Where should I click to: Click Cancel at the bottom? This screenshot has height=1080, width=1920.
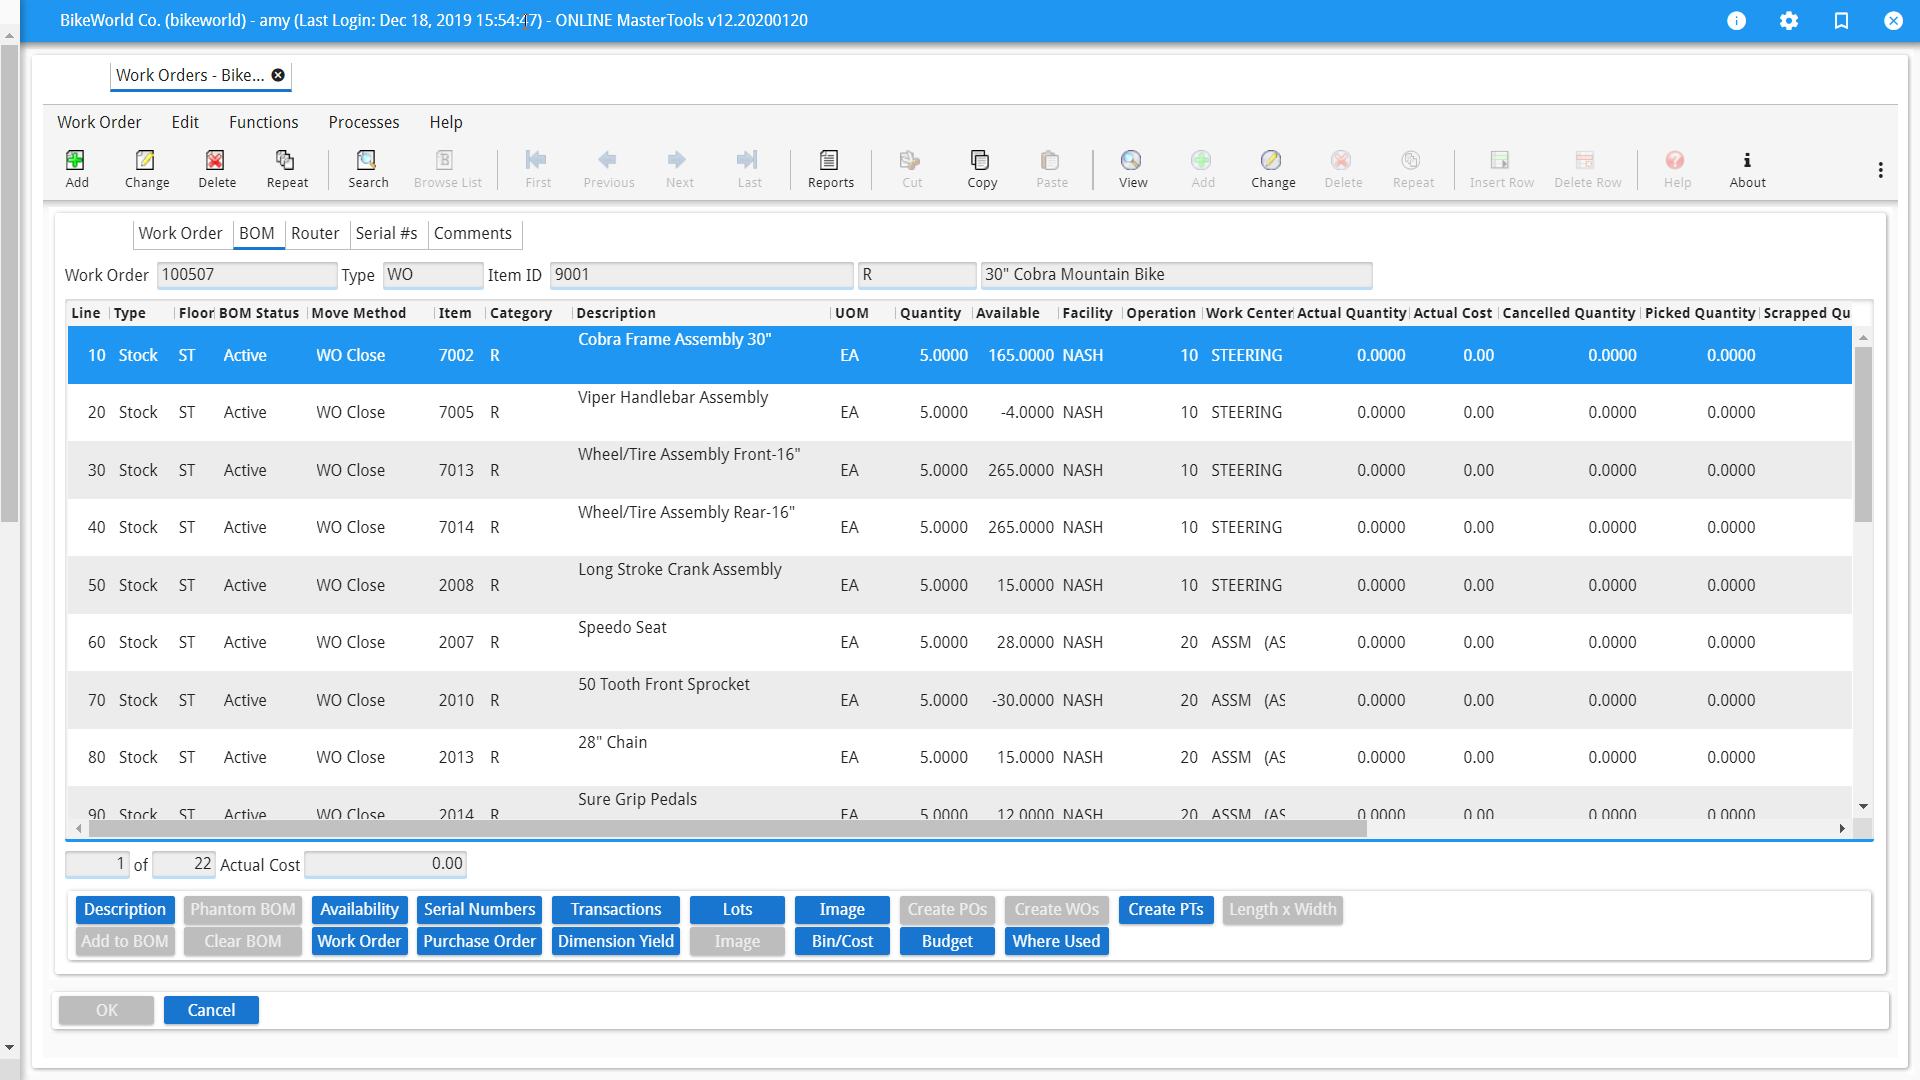pyautogui.click(x=211, y=1010)
